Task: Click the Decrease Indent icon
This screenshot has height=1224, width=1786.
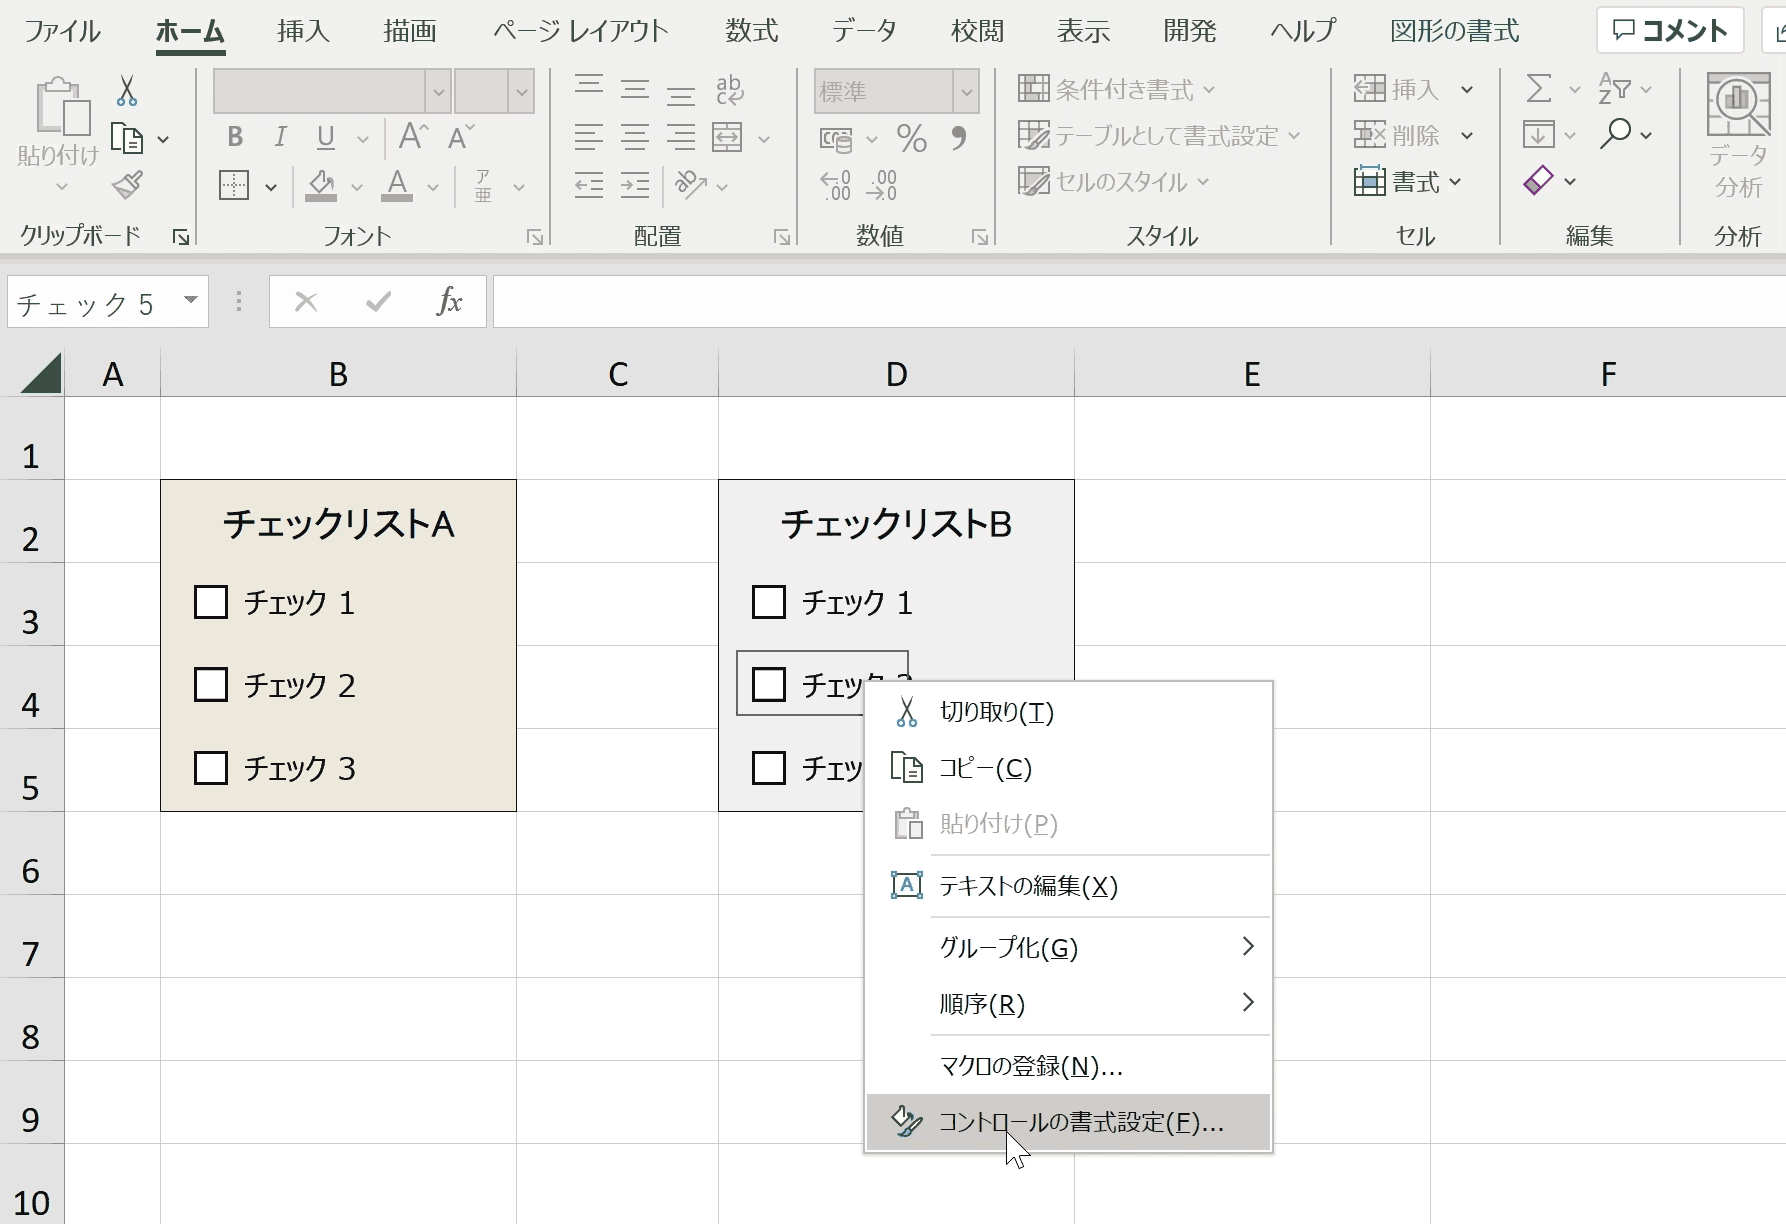Action: pos(589,185)
